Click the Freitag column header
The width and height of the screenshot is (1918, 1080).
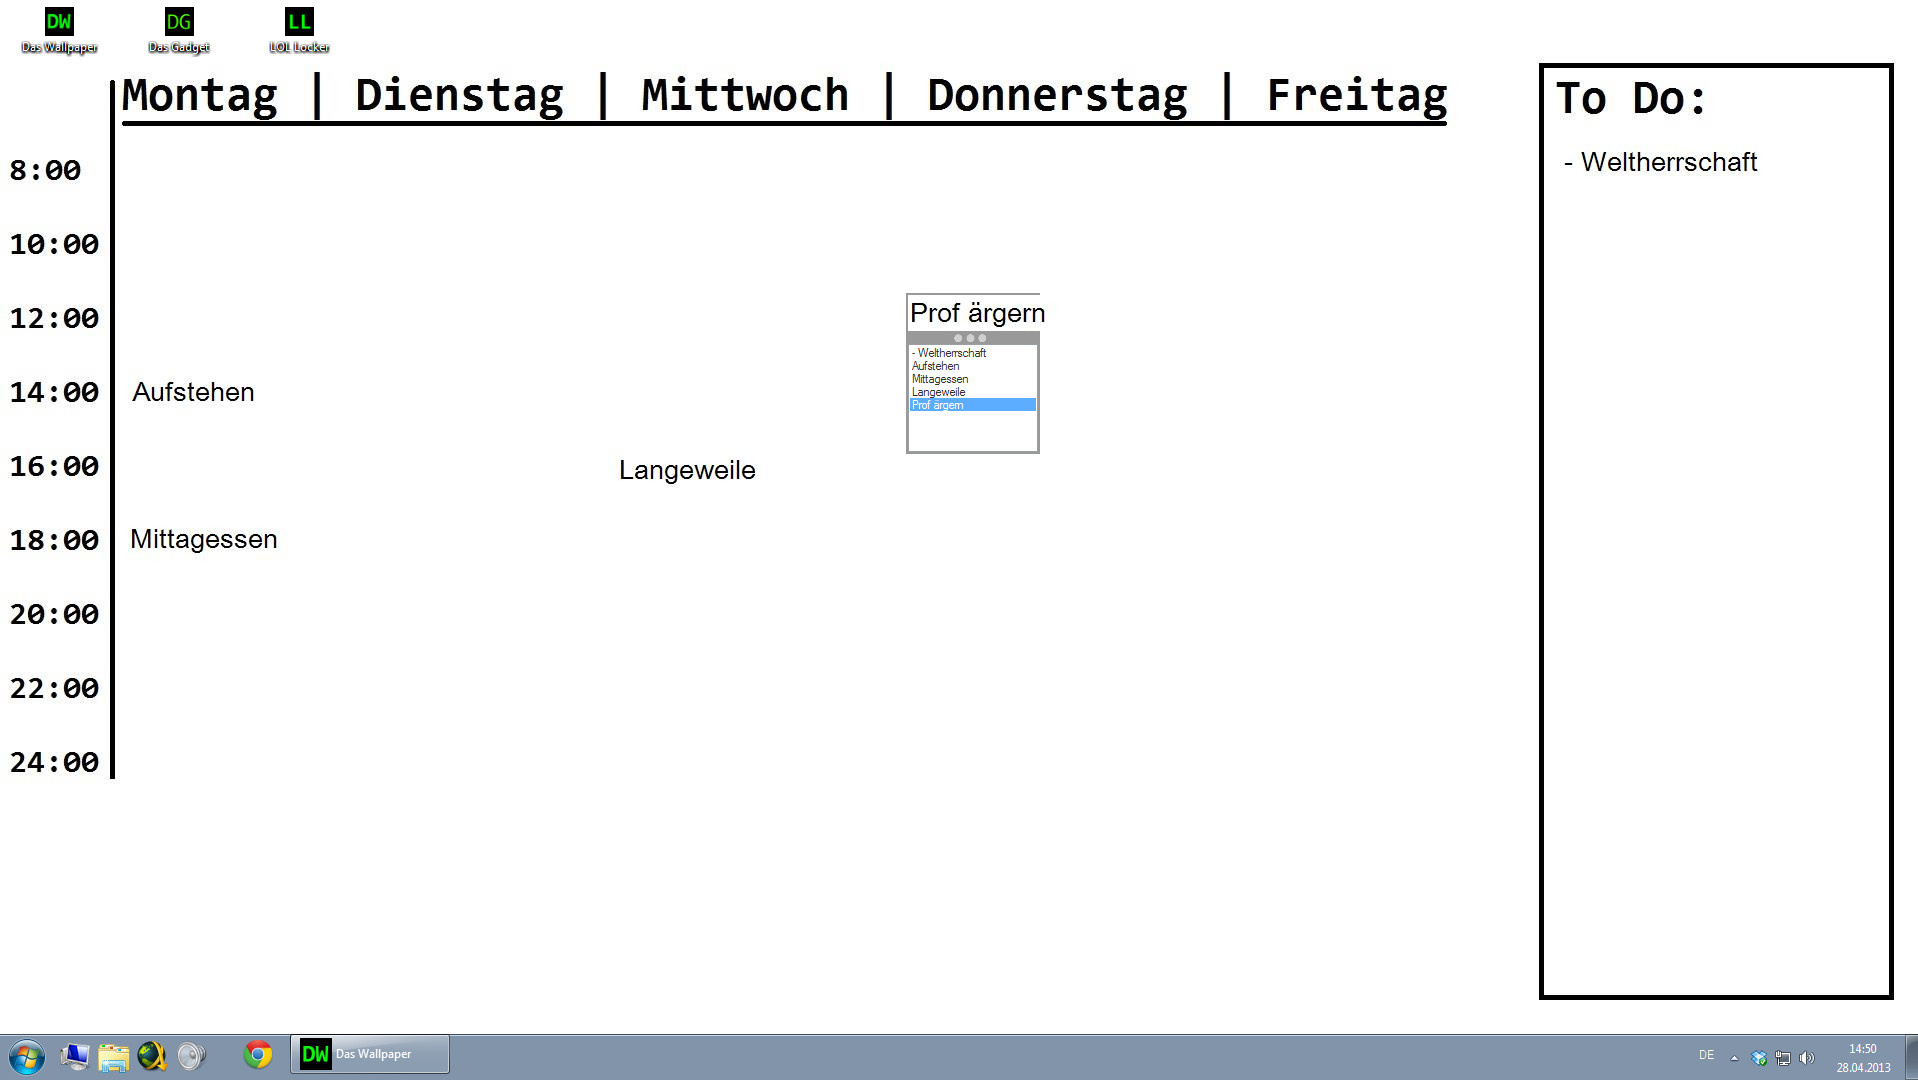1357,96
